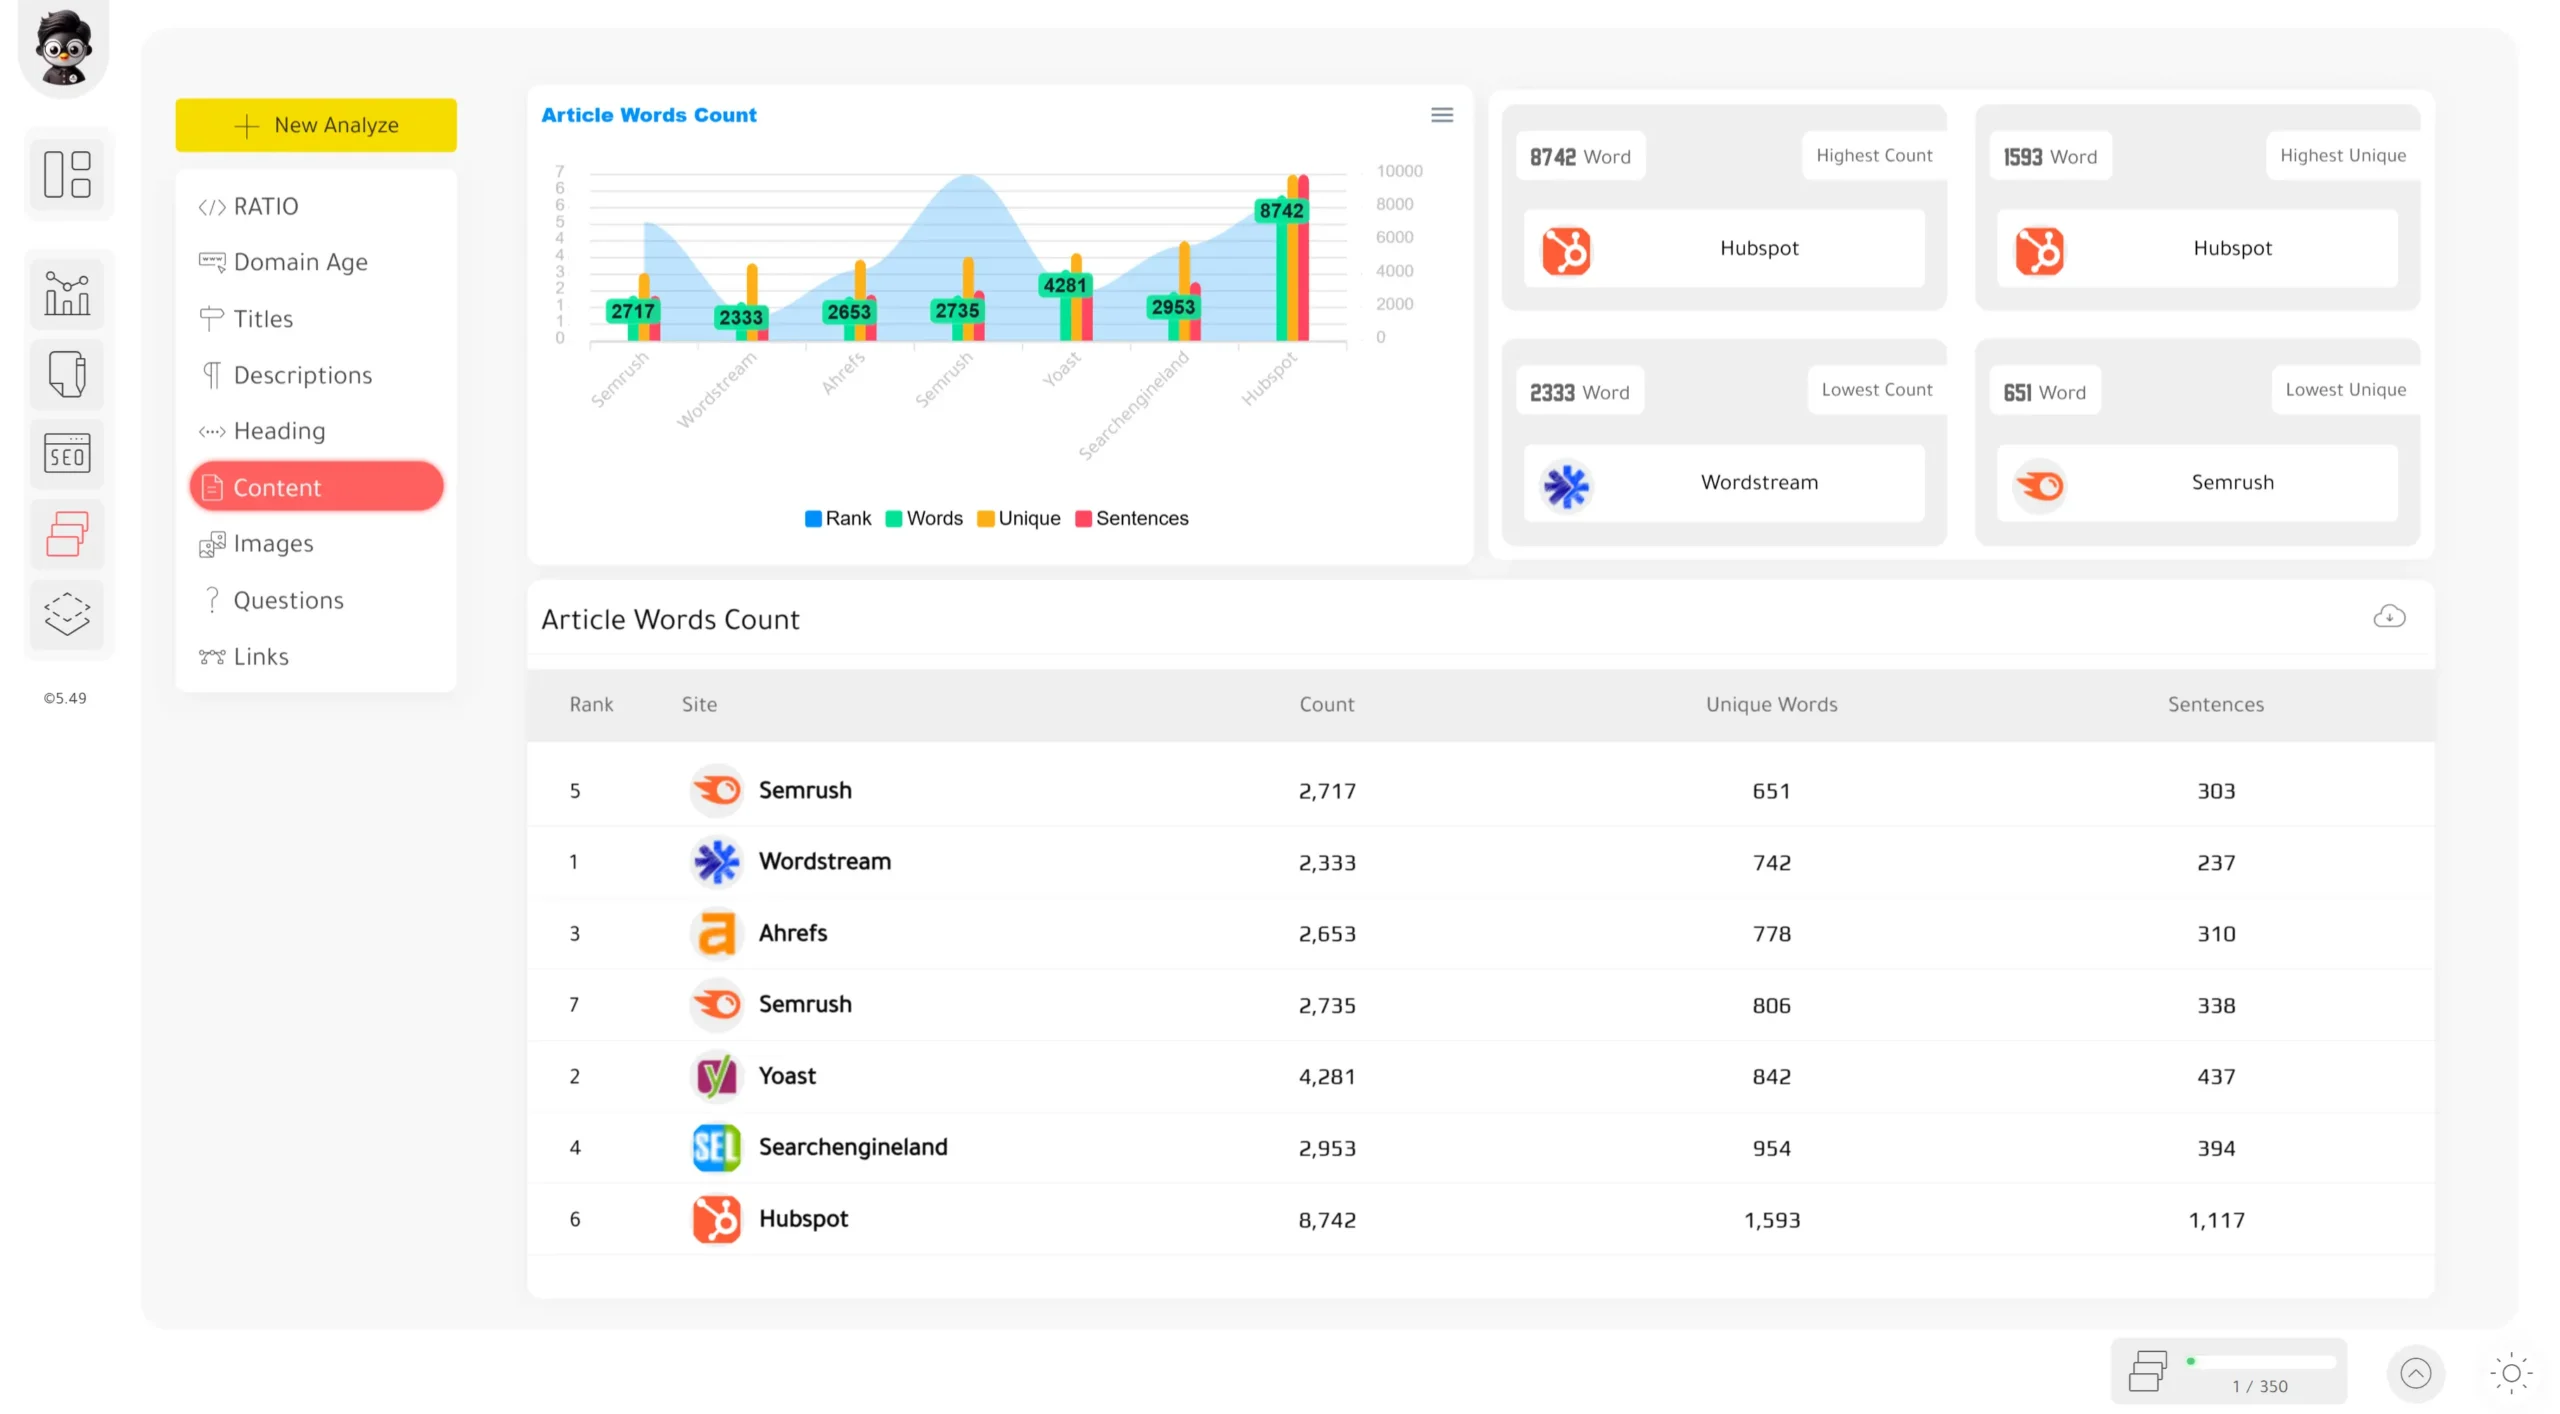The height and width of the screenshot is (1414, 2560).
Task: Click the 651 Word badge
Action: (x=2044, y=392)
